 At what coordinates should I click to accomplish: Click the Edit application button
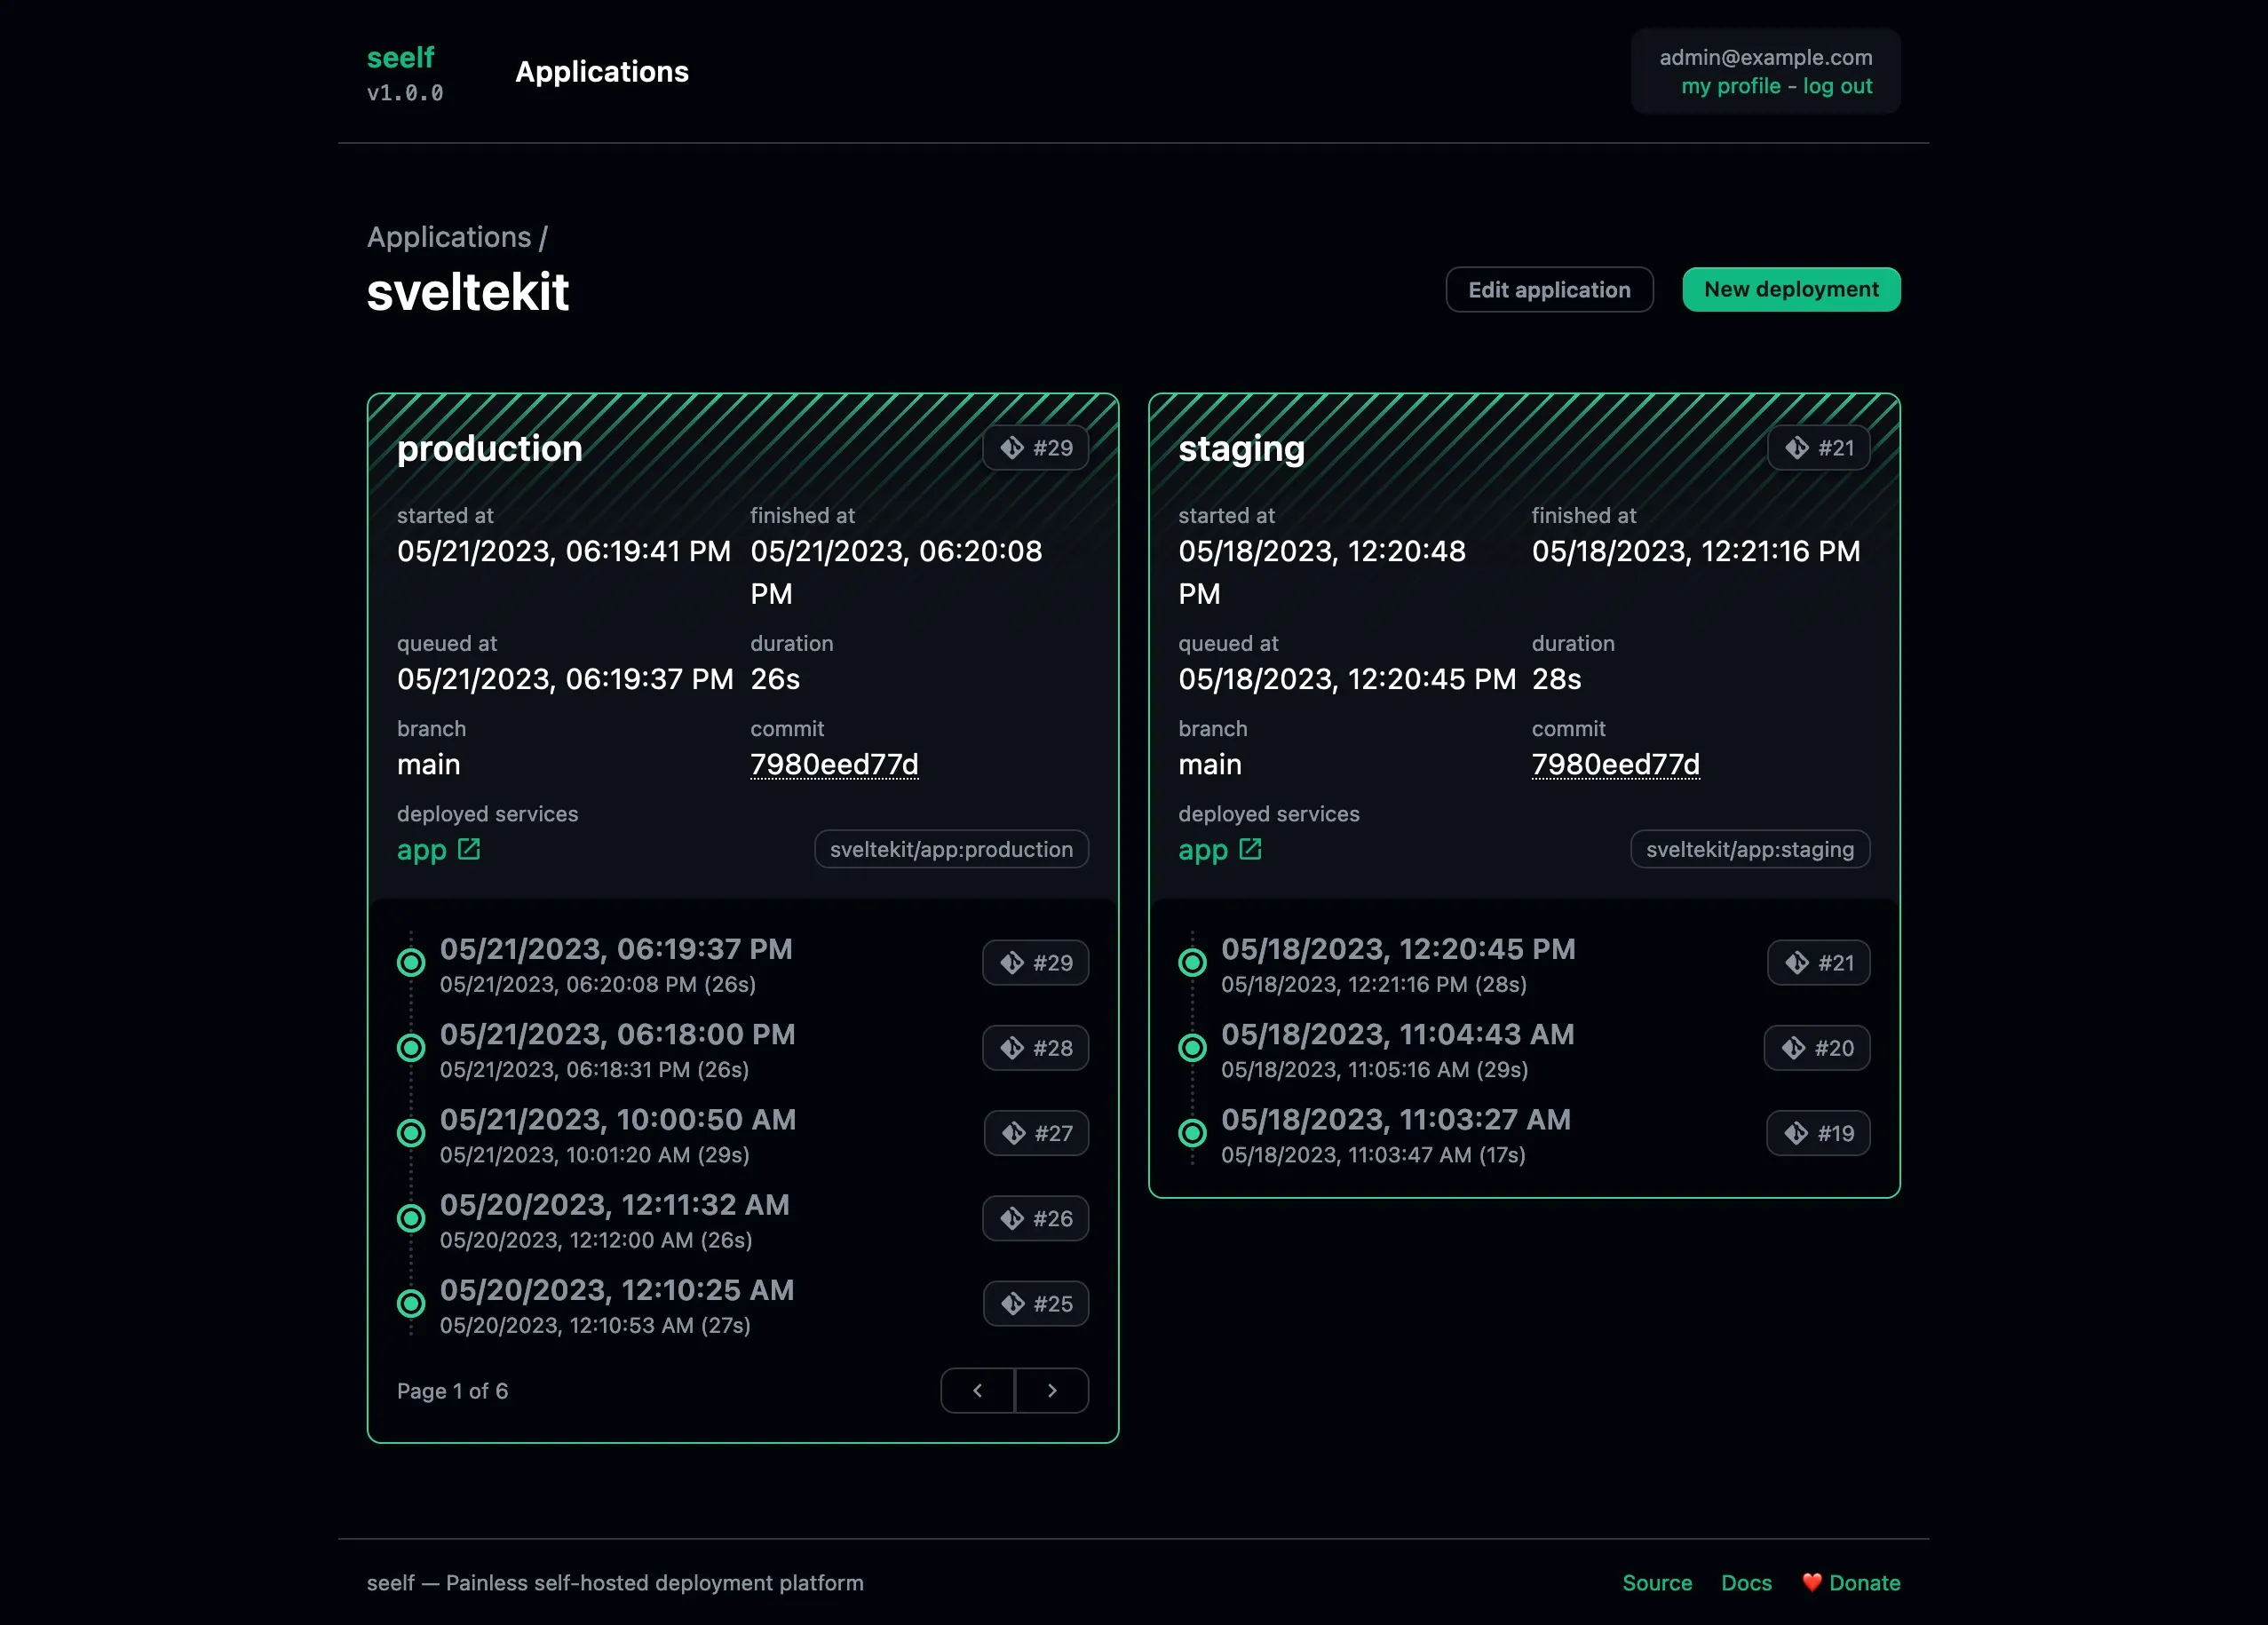tap(1549, 289)
